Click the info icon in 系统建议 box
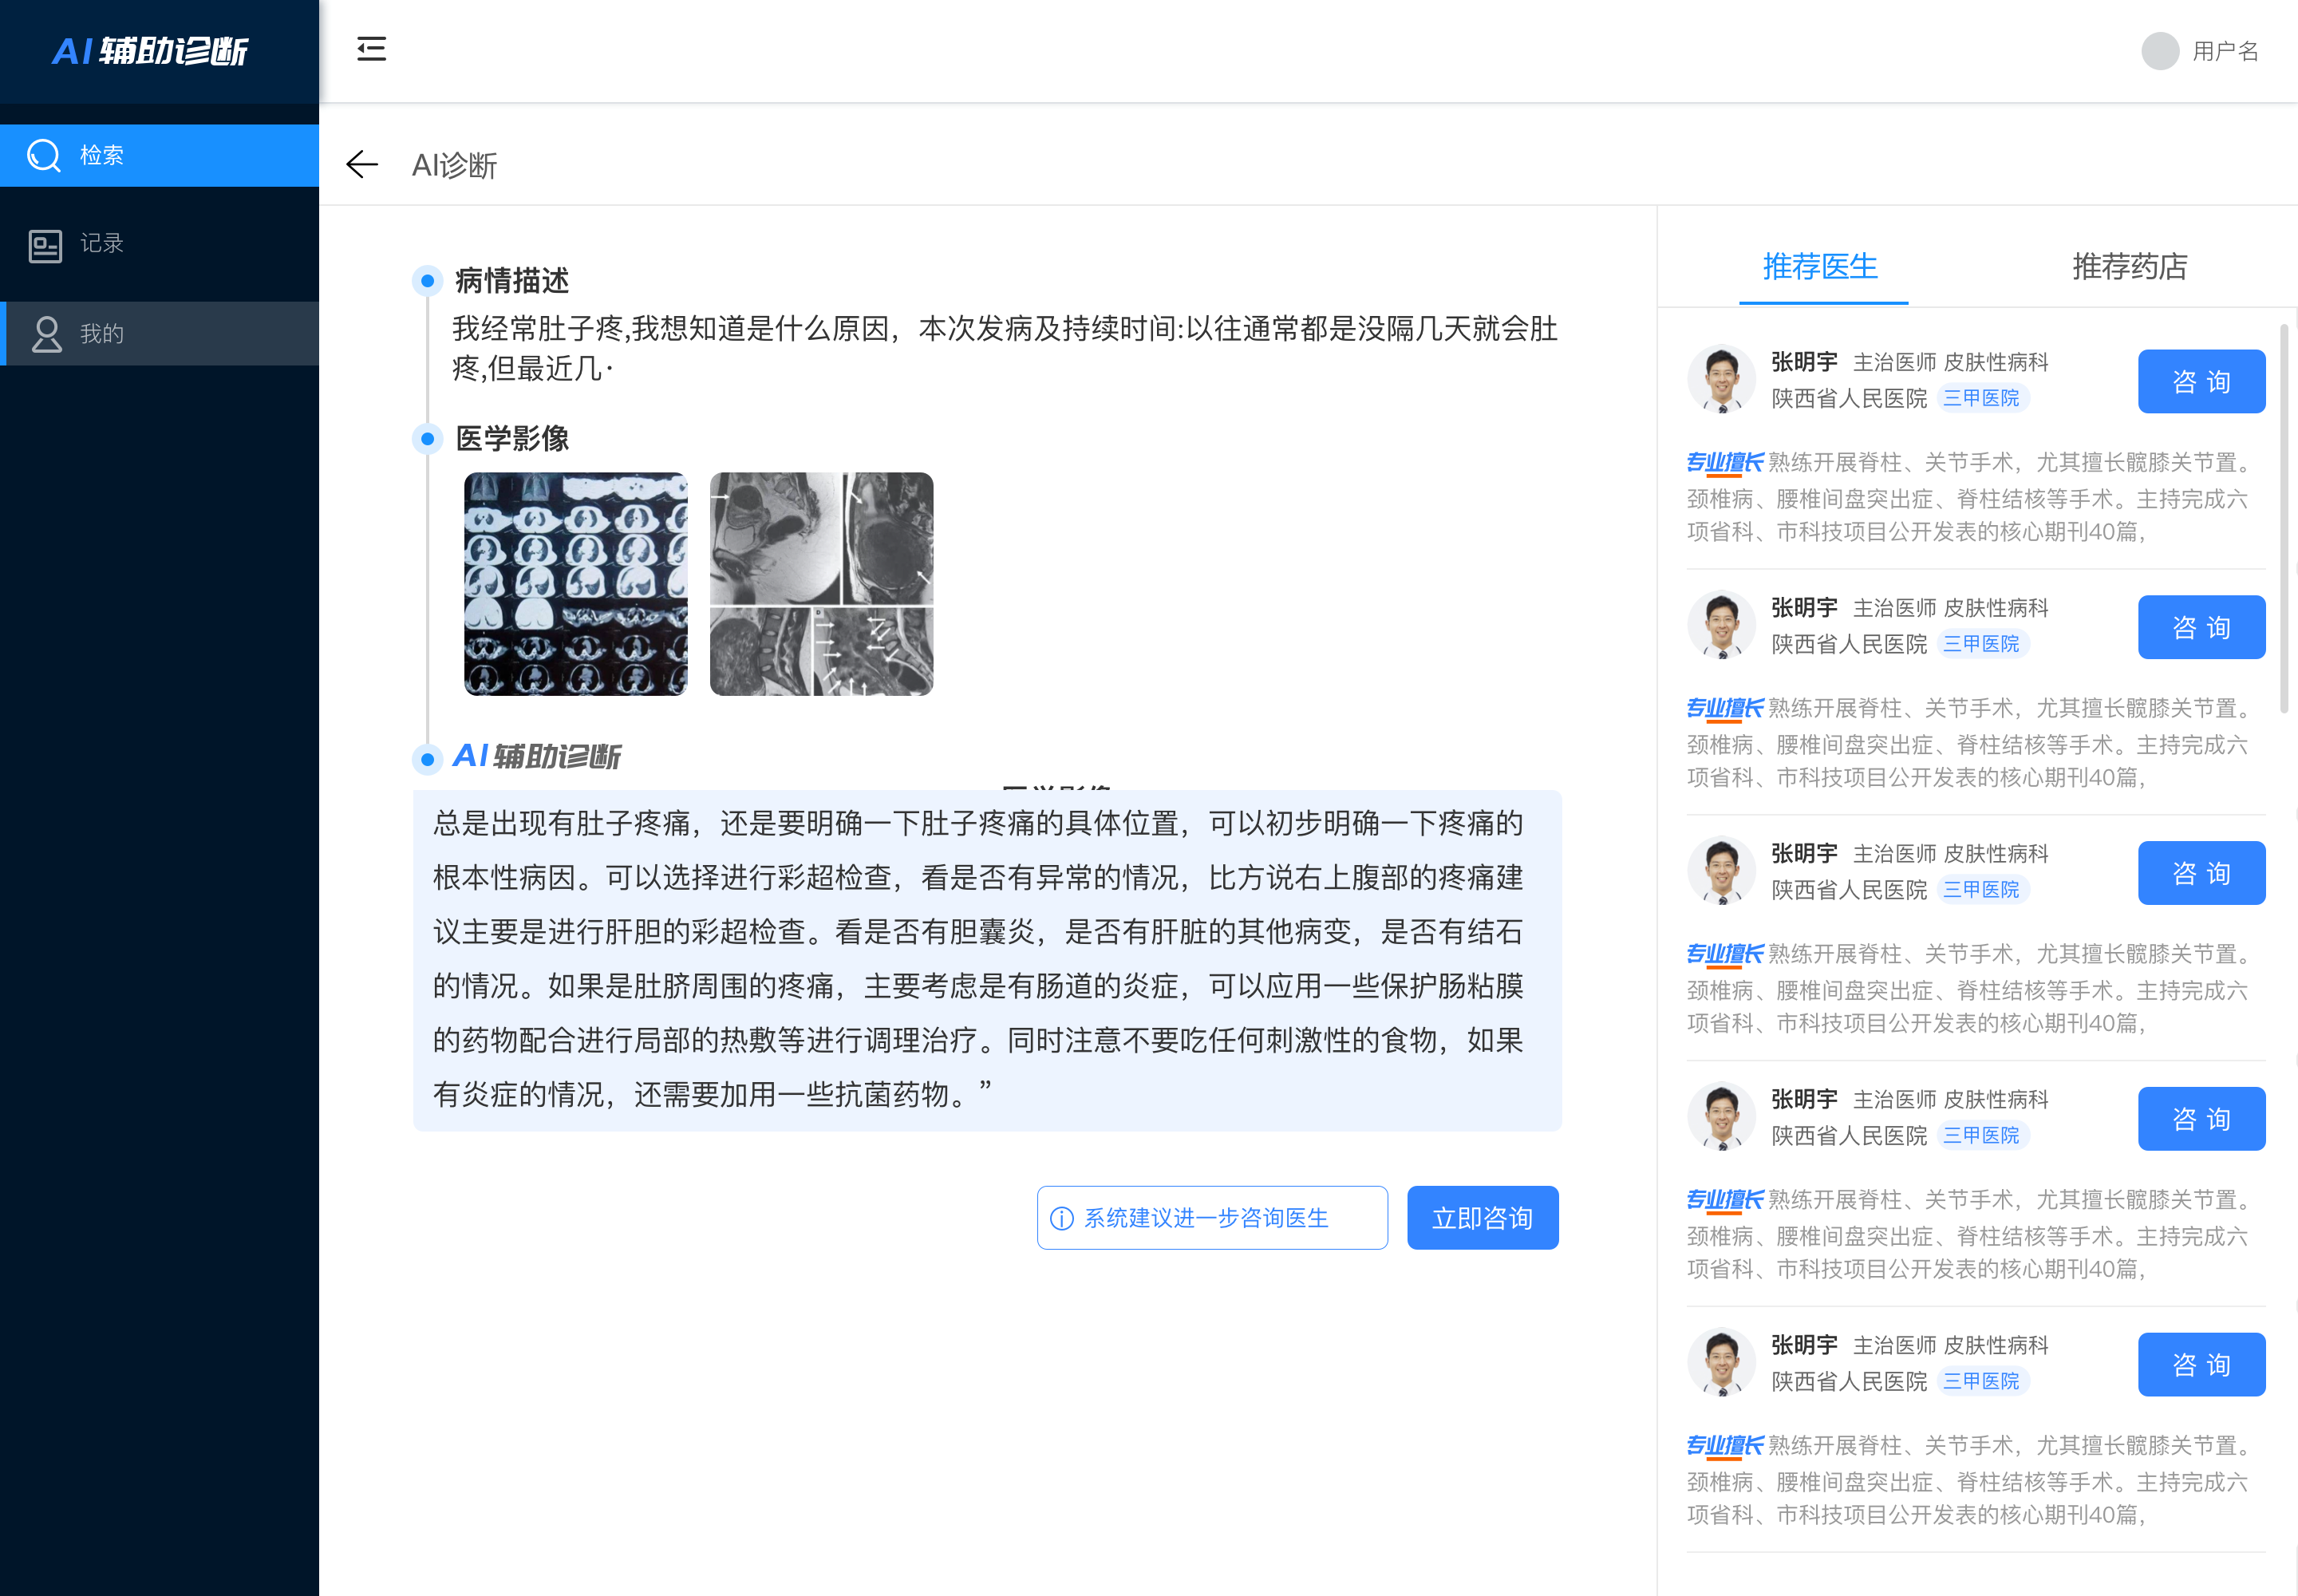This screenshot has width=2298, height=1596. [x=1062, y=1218]
